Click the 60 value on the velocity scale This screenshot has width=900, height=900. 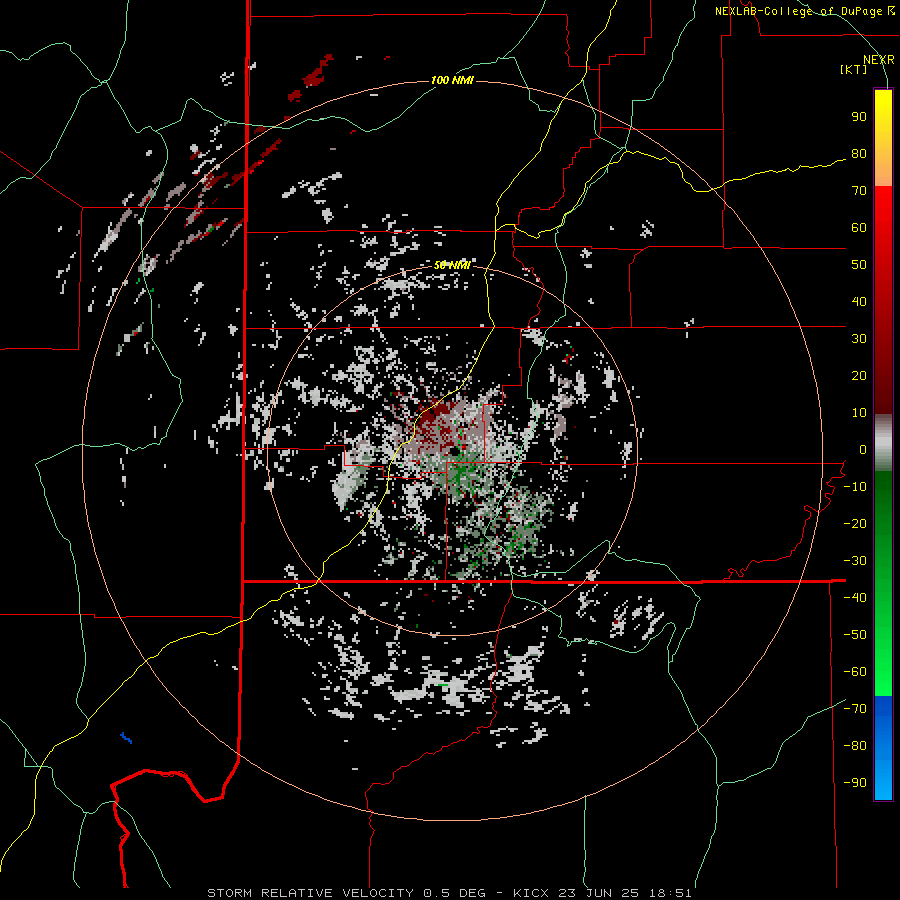click(x=859, y=228)
